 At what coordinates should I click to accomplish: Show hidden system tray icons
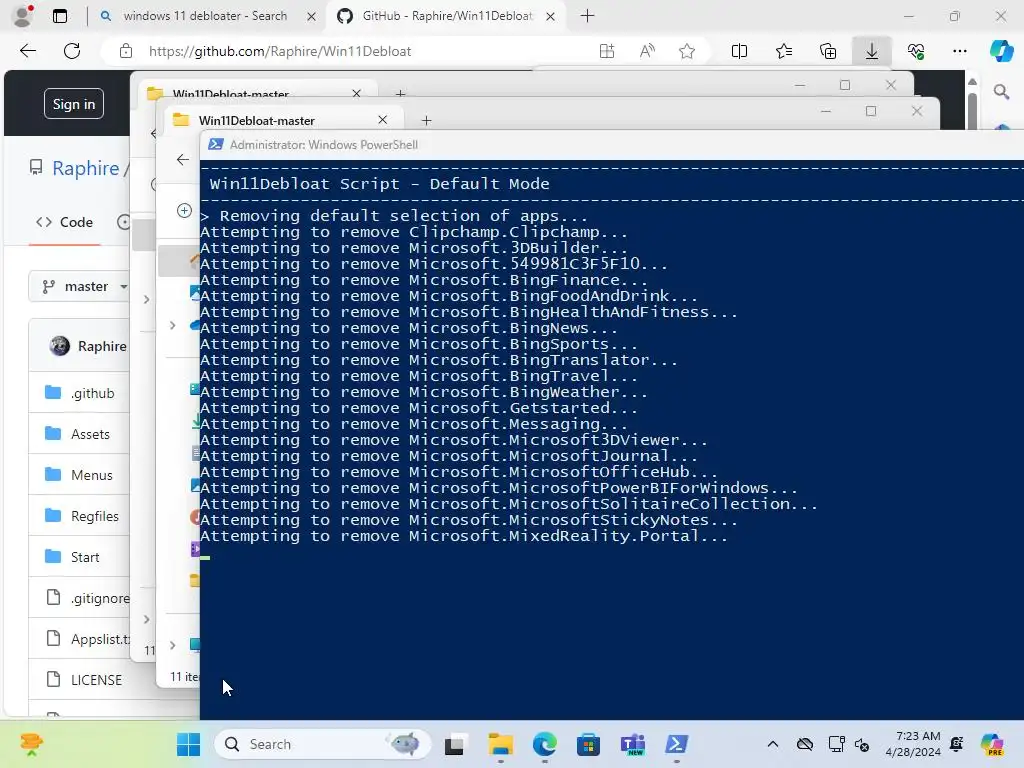click(x=773, y=744)
